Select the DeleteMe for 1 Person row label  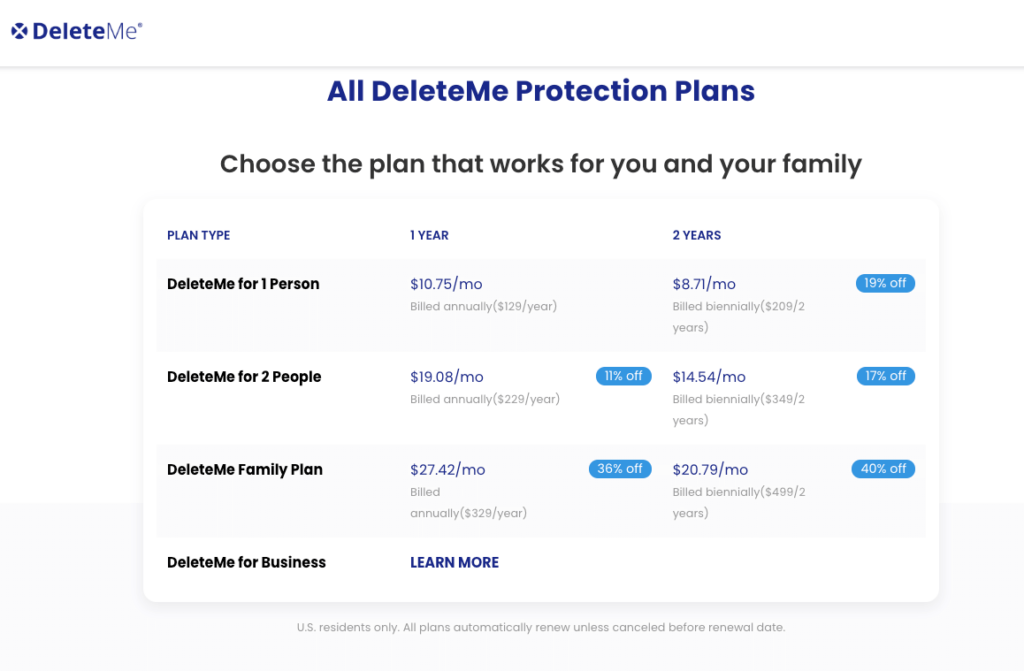click(243, 284)
